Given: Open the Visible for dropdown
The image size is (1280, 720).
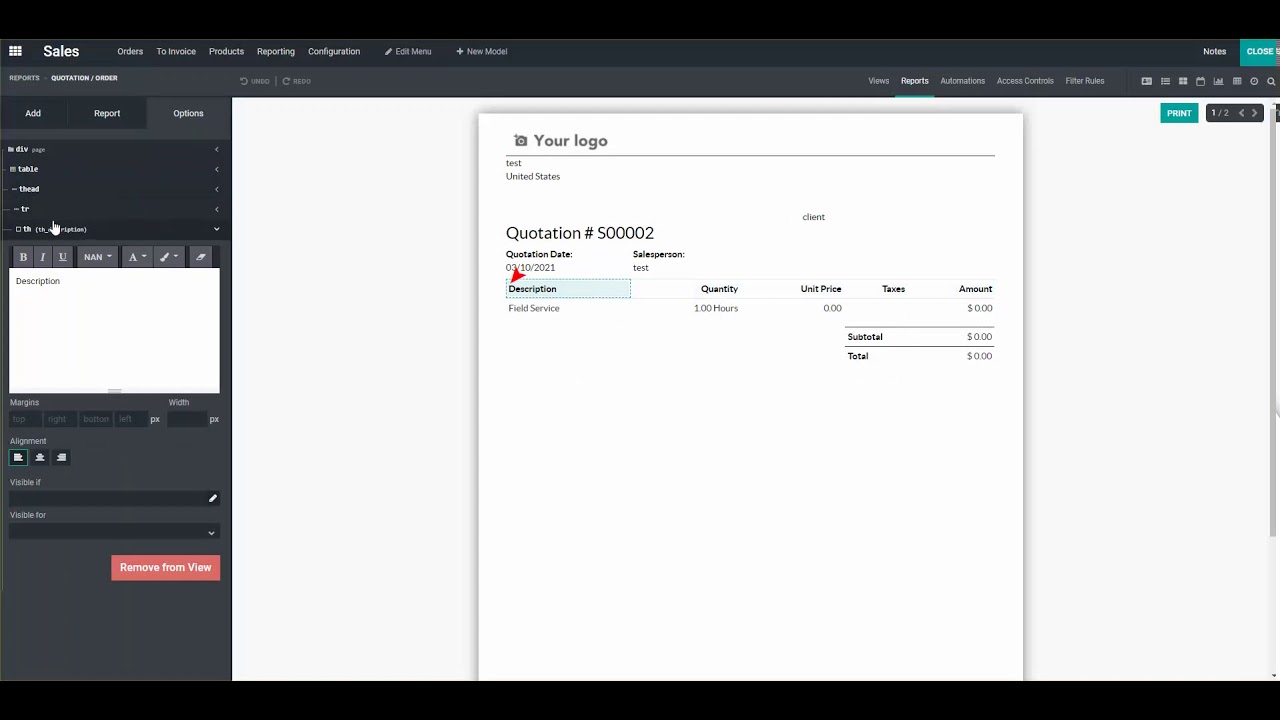Looking at the screenshot, I should (113, 532).
